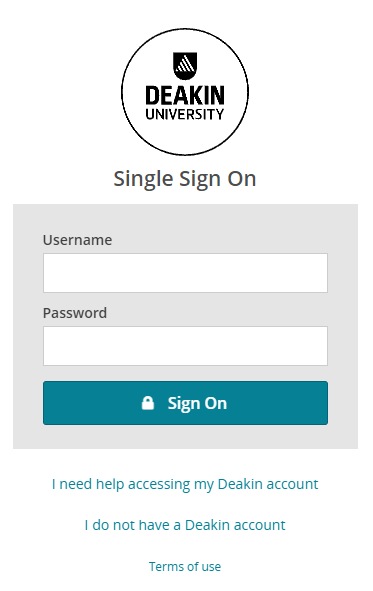Click the white stripes inside the shield emblem
Image resolution: width=373 pixels, height=591 pixels.
pos(185,64)
